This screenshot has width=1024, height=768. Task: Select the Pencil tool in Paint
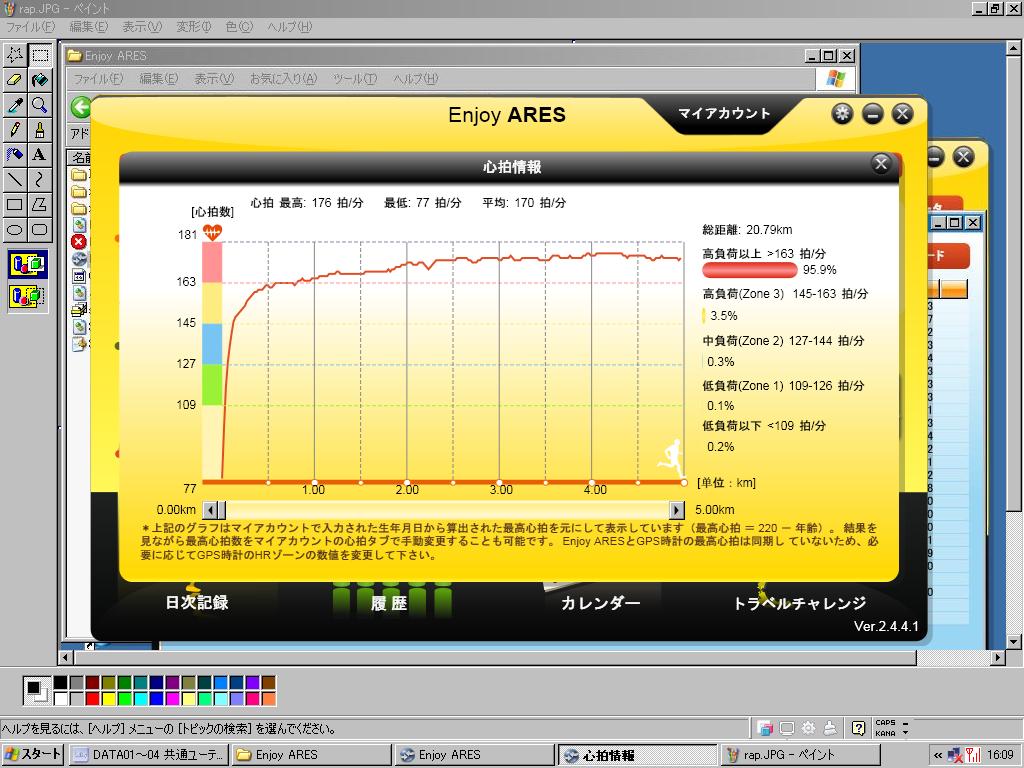pyautogui.click(x=15, y=129)
